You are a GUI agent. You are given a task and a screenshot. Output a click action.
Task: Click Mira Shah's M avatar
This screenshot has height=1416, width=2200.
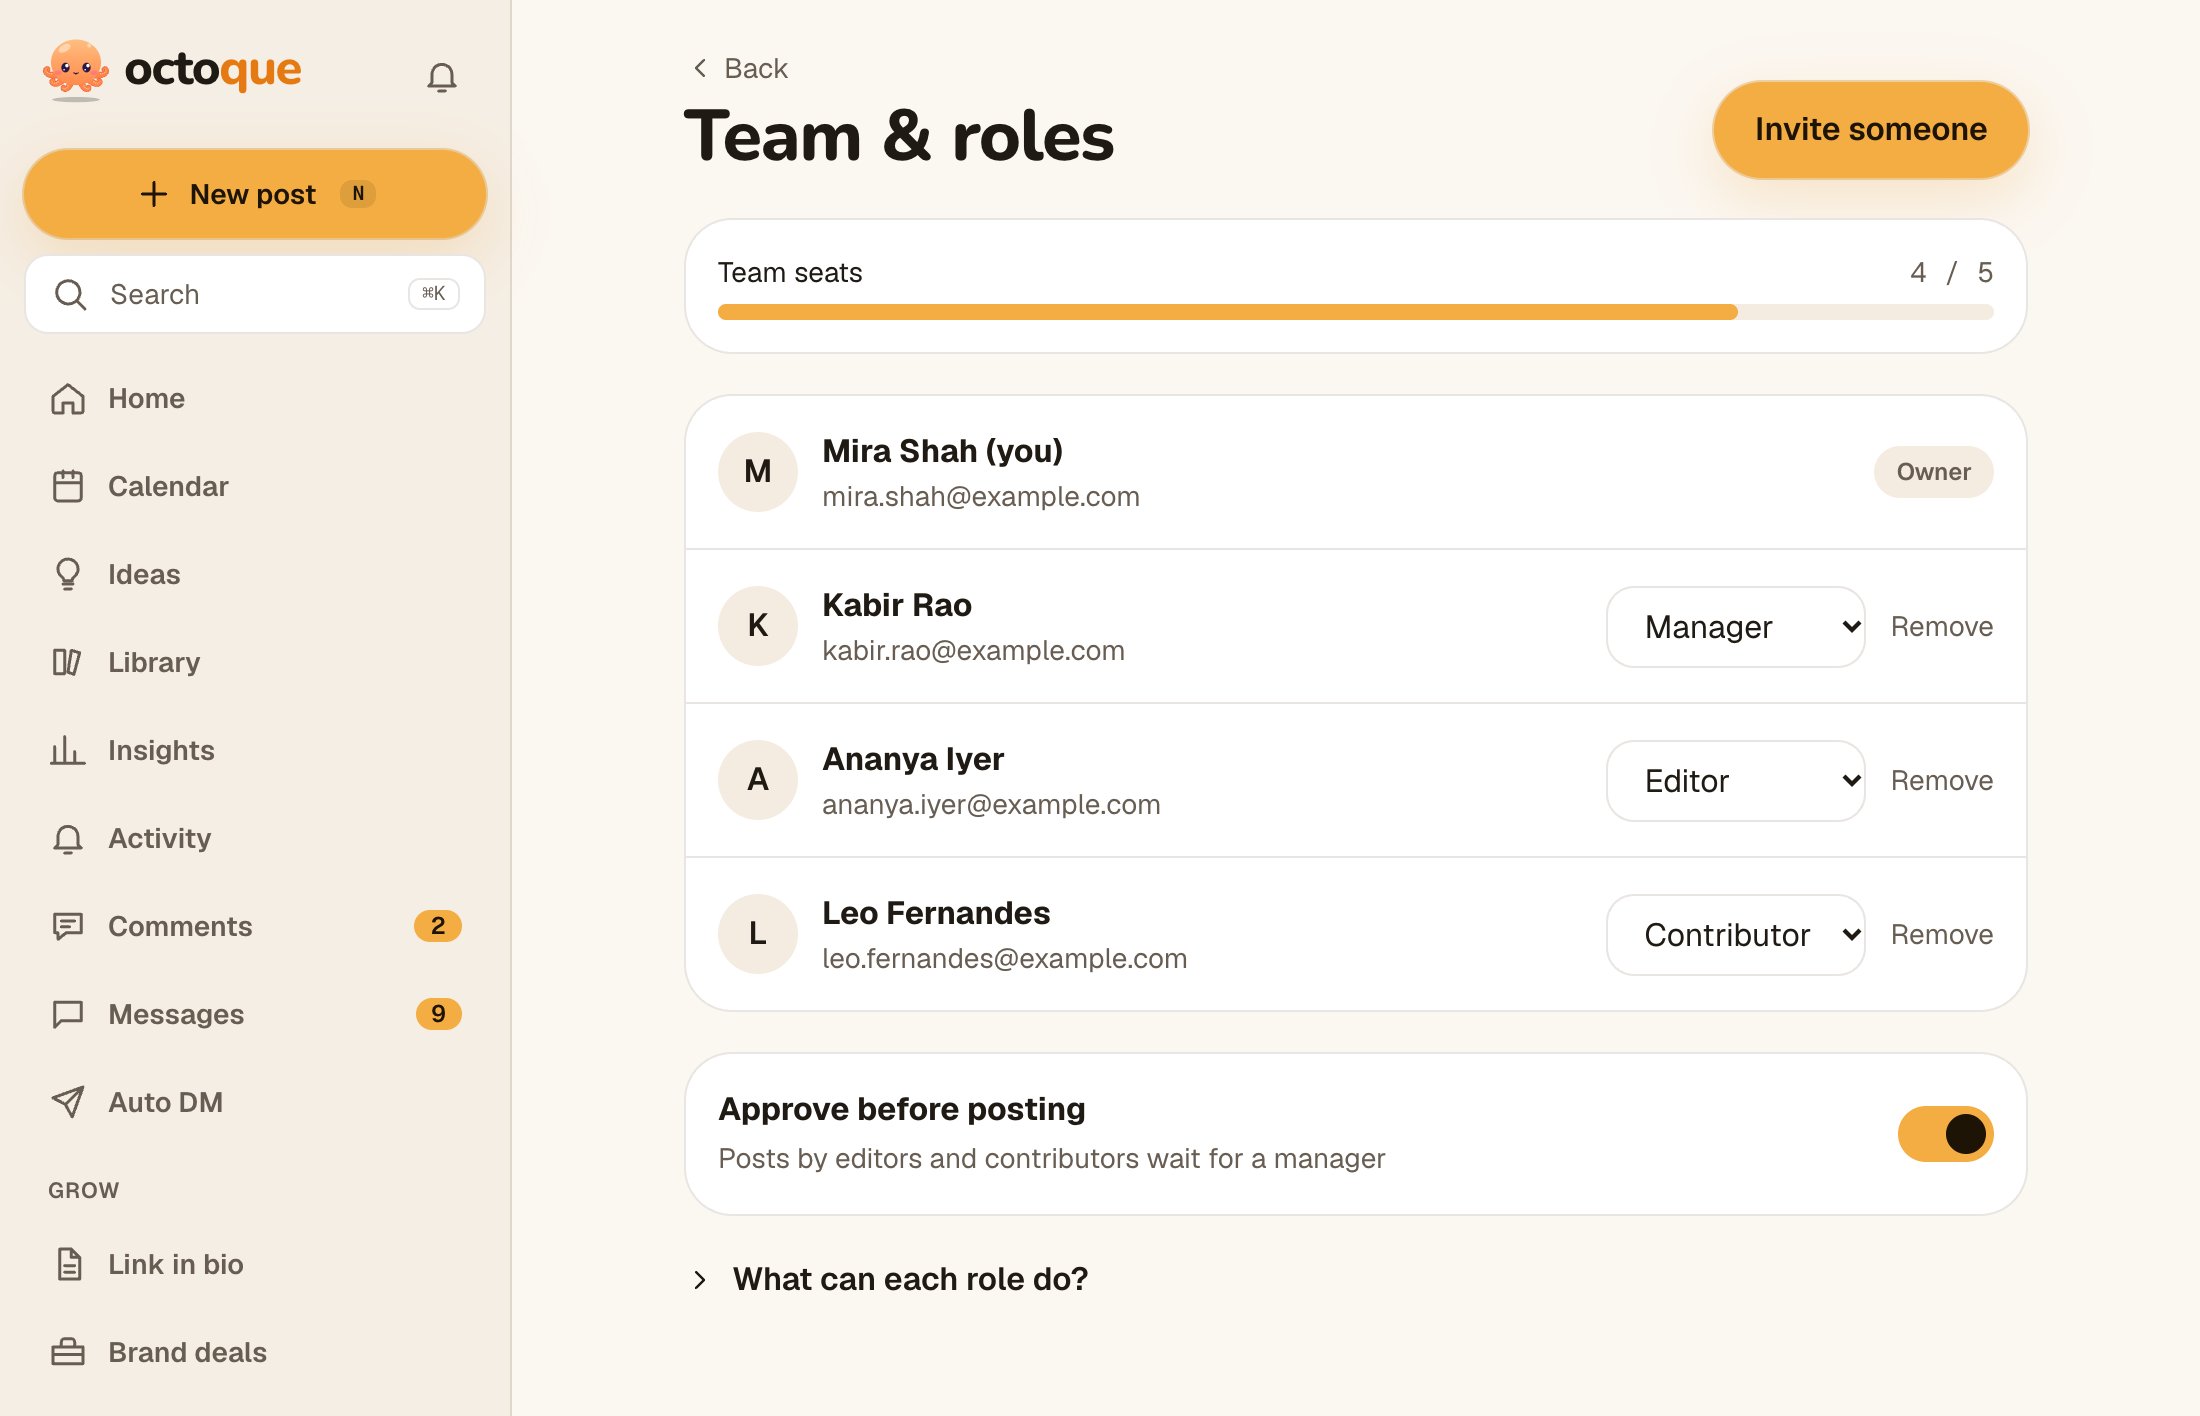click(758, 472)
